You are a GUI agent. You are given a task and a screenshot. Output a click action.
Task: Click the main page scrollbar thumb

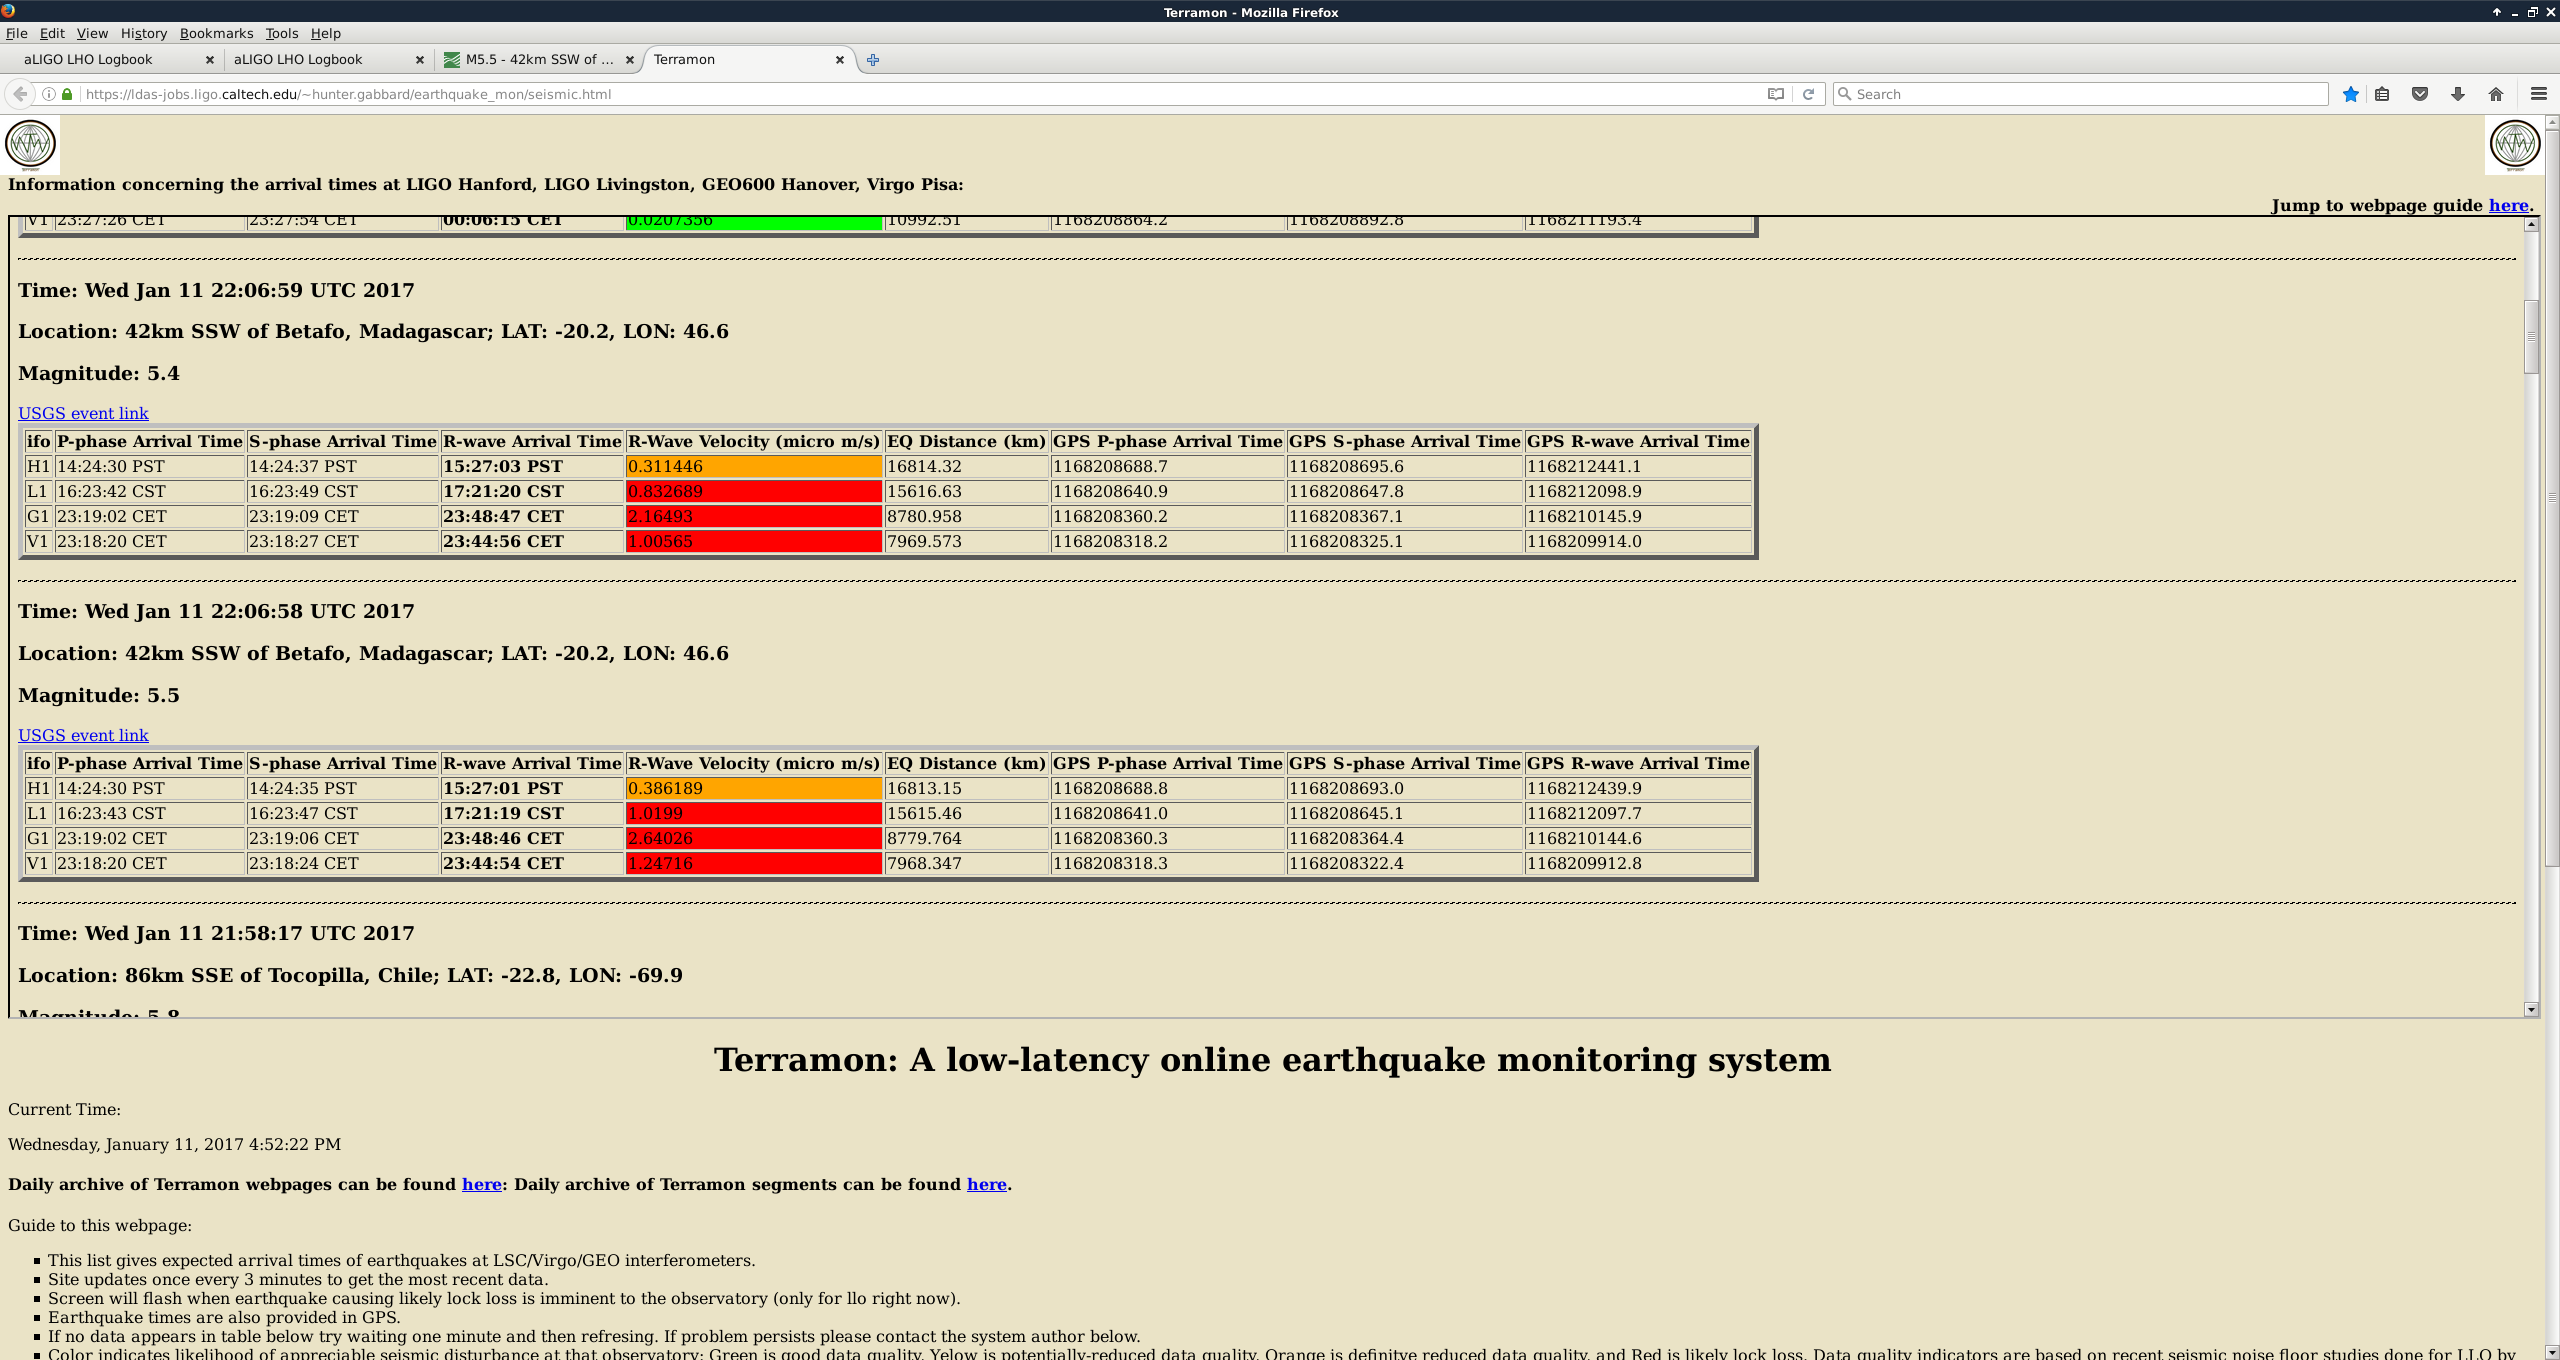2551,498
